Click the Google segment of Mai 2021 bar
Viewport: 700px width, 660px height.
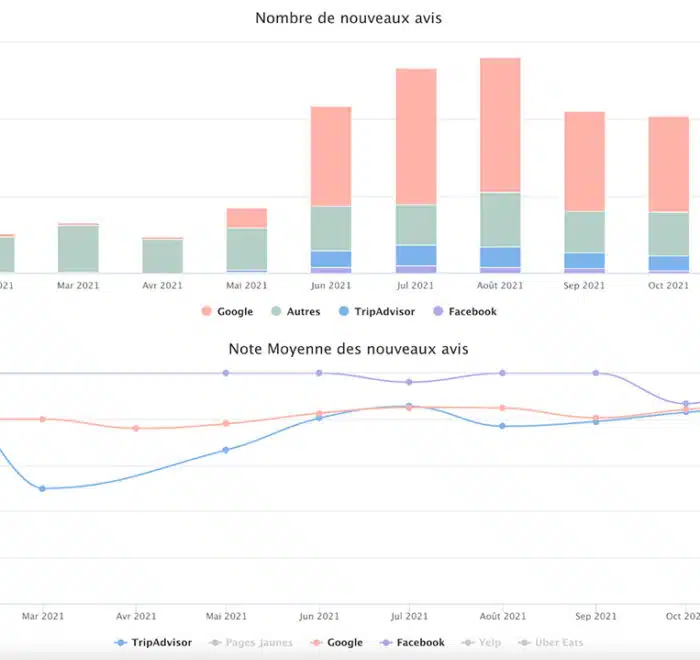coord(247,218)
